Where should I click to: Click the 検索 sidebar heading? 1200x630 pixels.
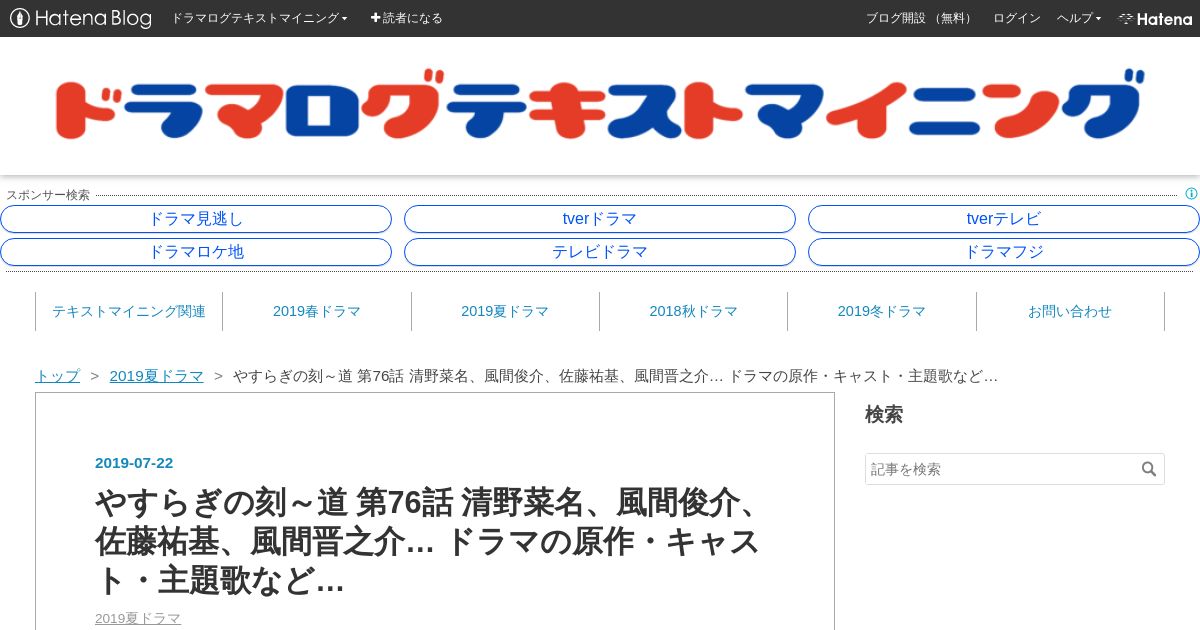click(x=884, y=414)
